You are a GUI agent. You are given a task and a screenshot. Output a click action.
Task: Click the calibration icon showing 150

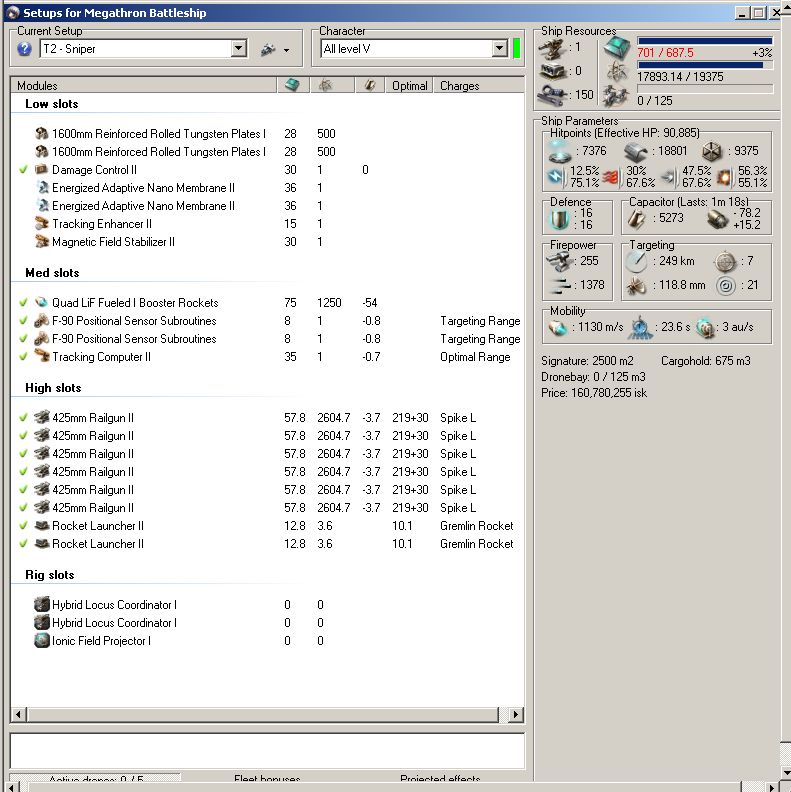click(x=552, y=95)
